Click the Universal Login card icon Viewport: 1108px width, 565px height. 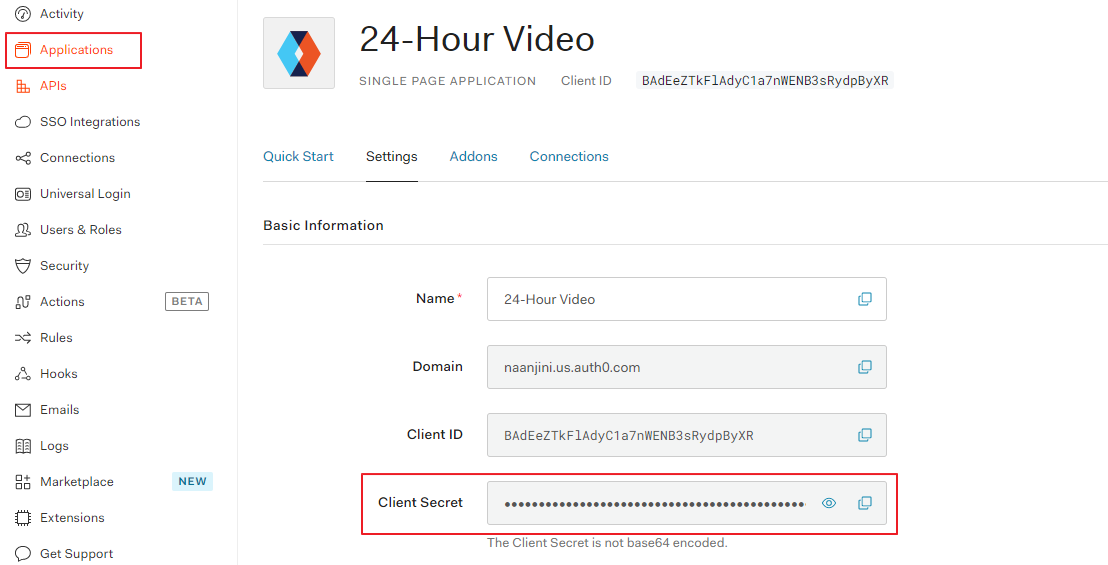(23, 194)
